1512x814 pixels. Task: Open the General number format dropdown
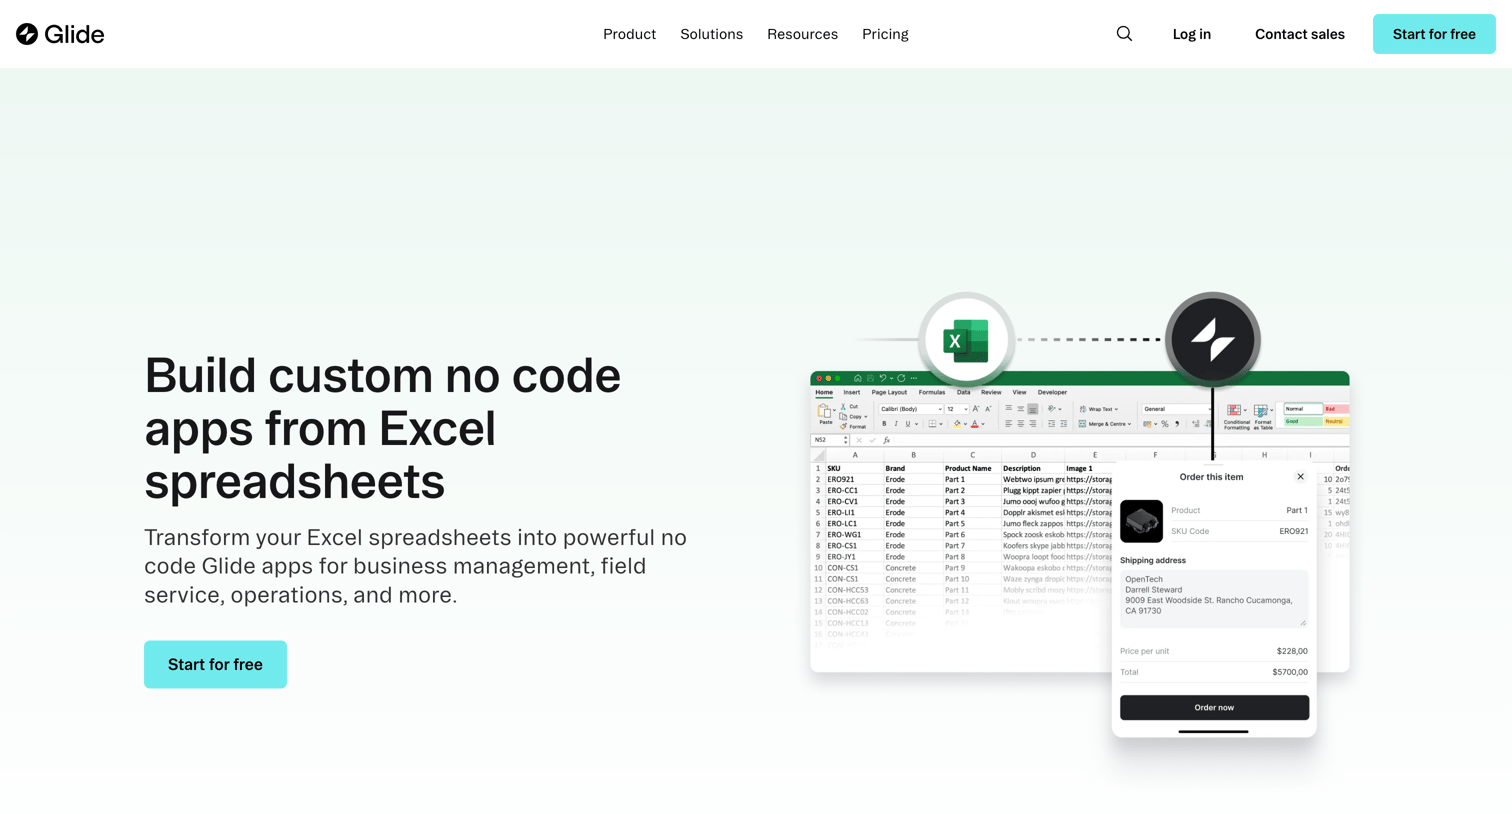point(1176,409)
